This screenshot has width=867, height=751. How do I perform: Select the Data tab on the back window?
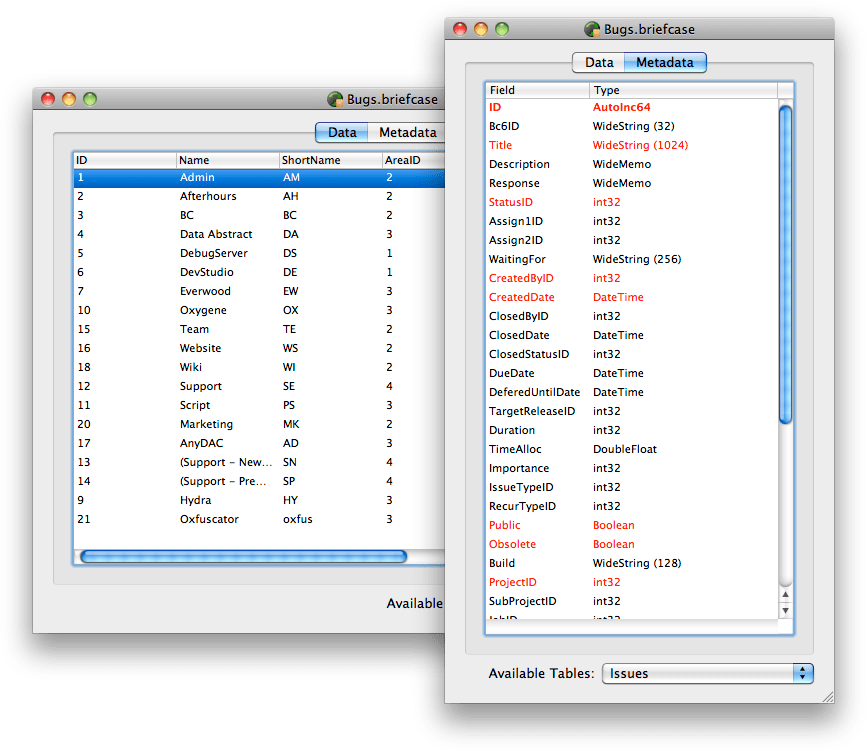(341, 132)
